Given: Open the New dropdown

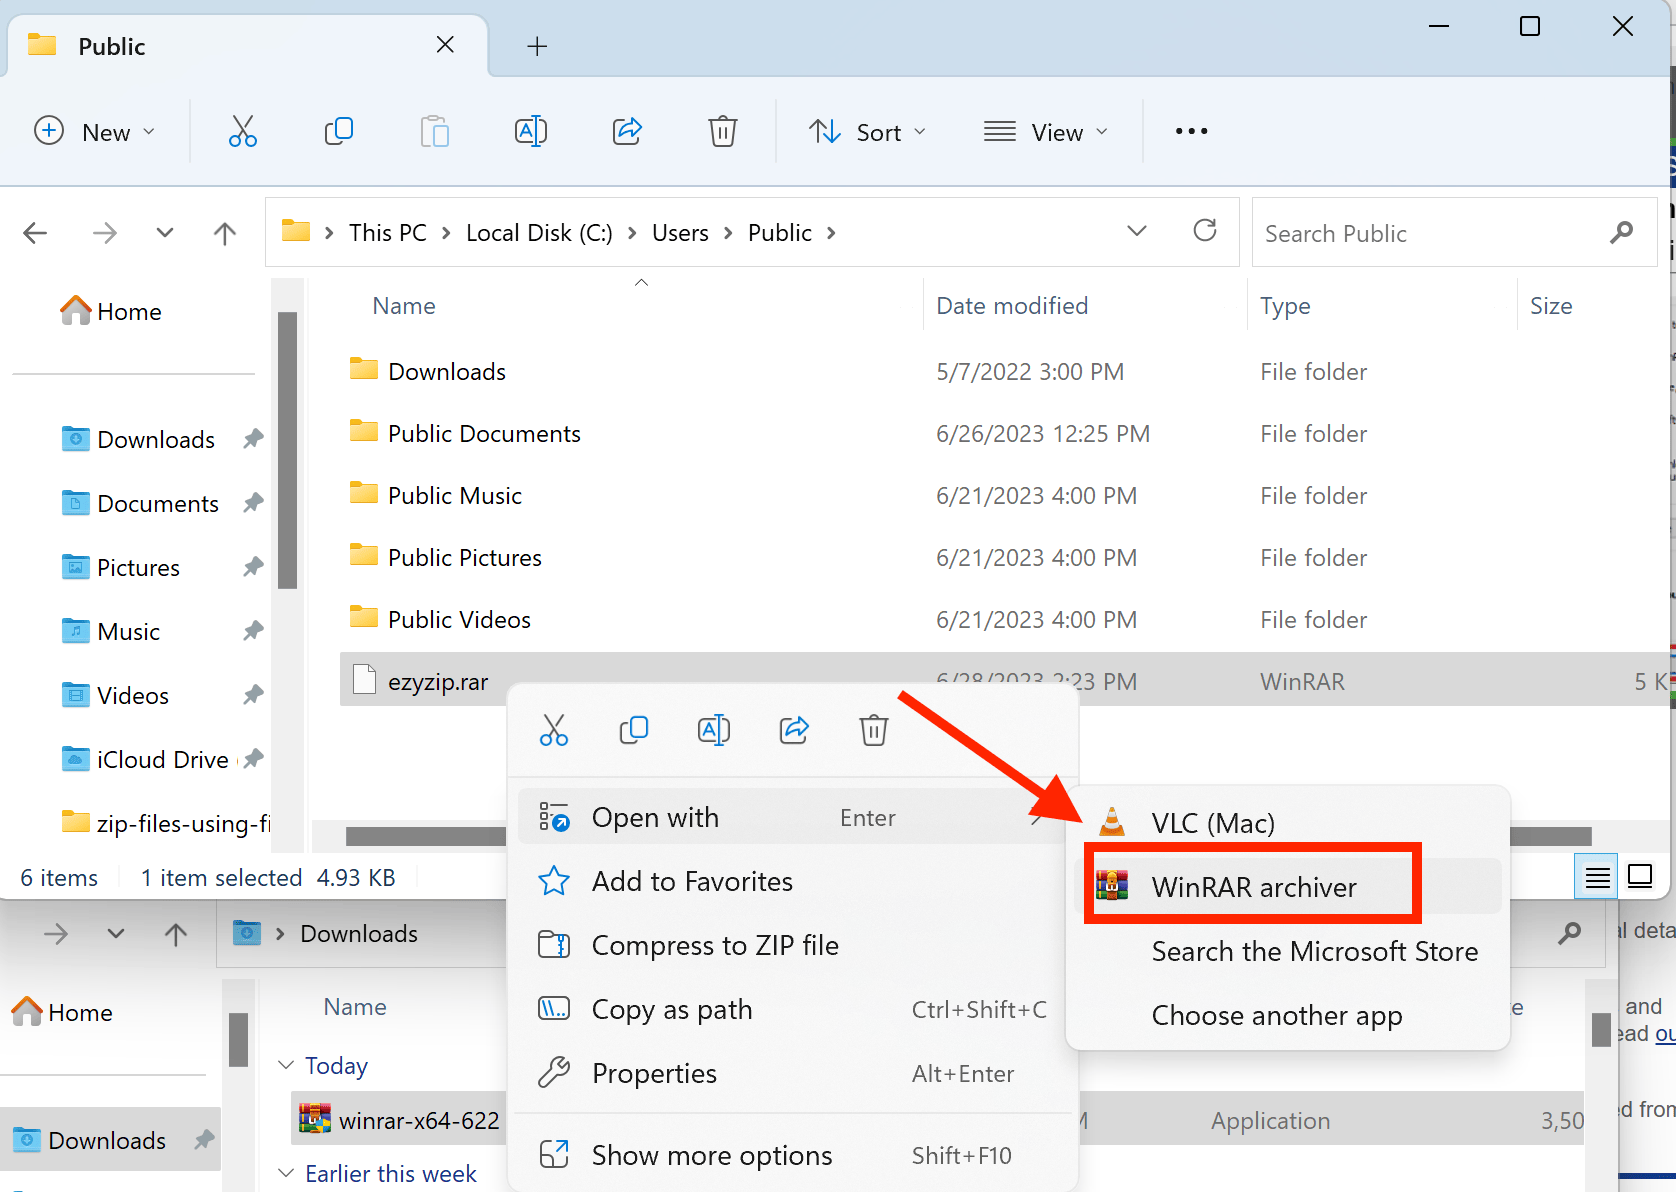Looking at the screenshot, I should point(95,131).
